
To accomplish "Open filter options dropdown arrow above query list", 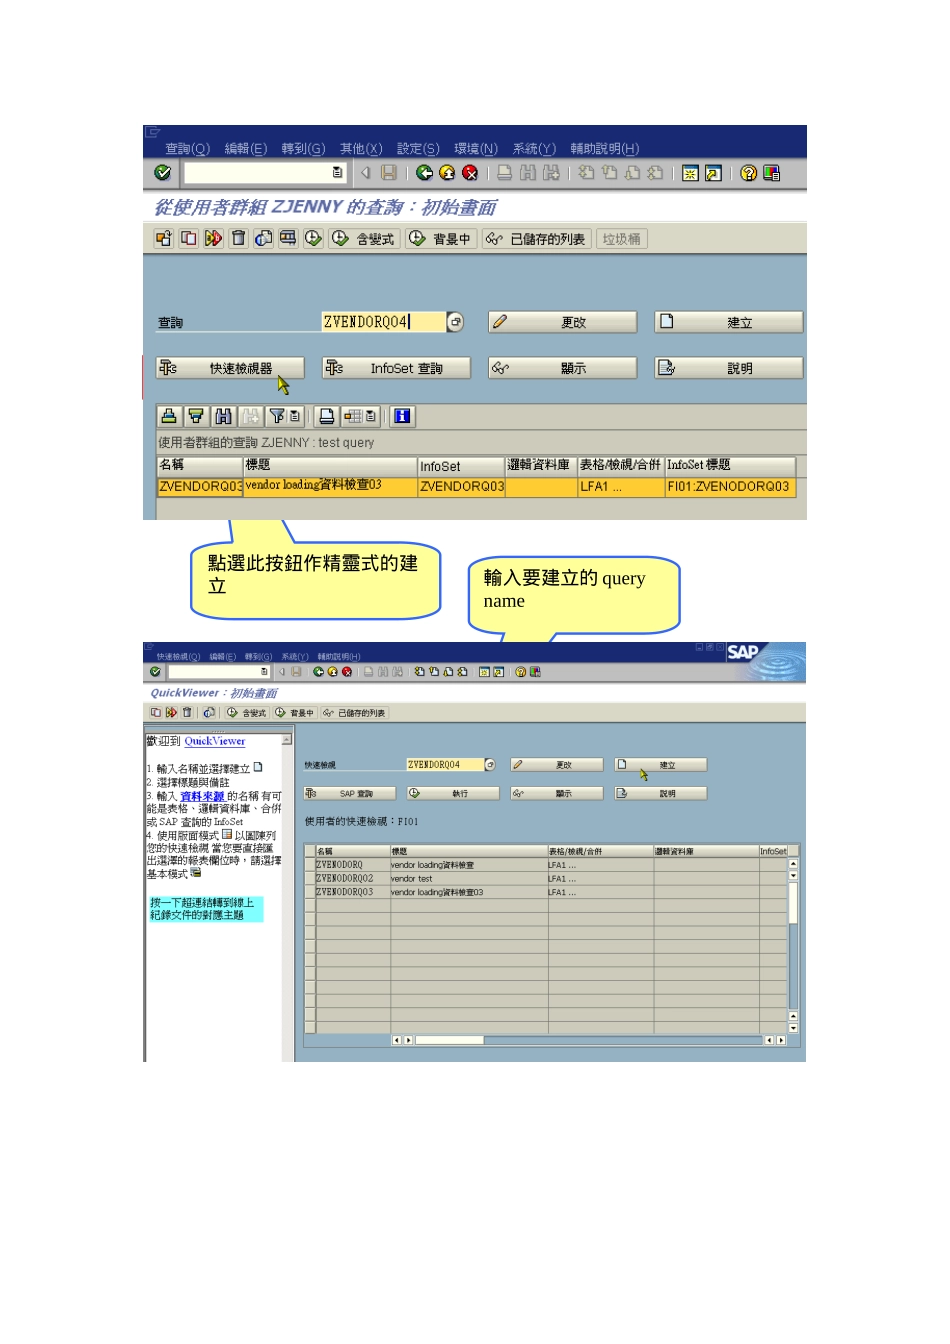I will click(x=294, y=416).
